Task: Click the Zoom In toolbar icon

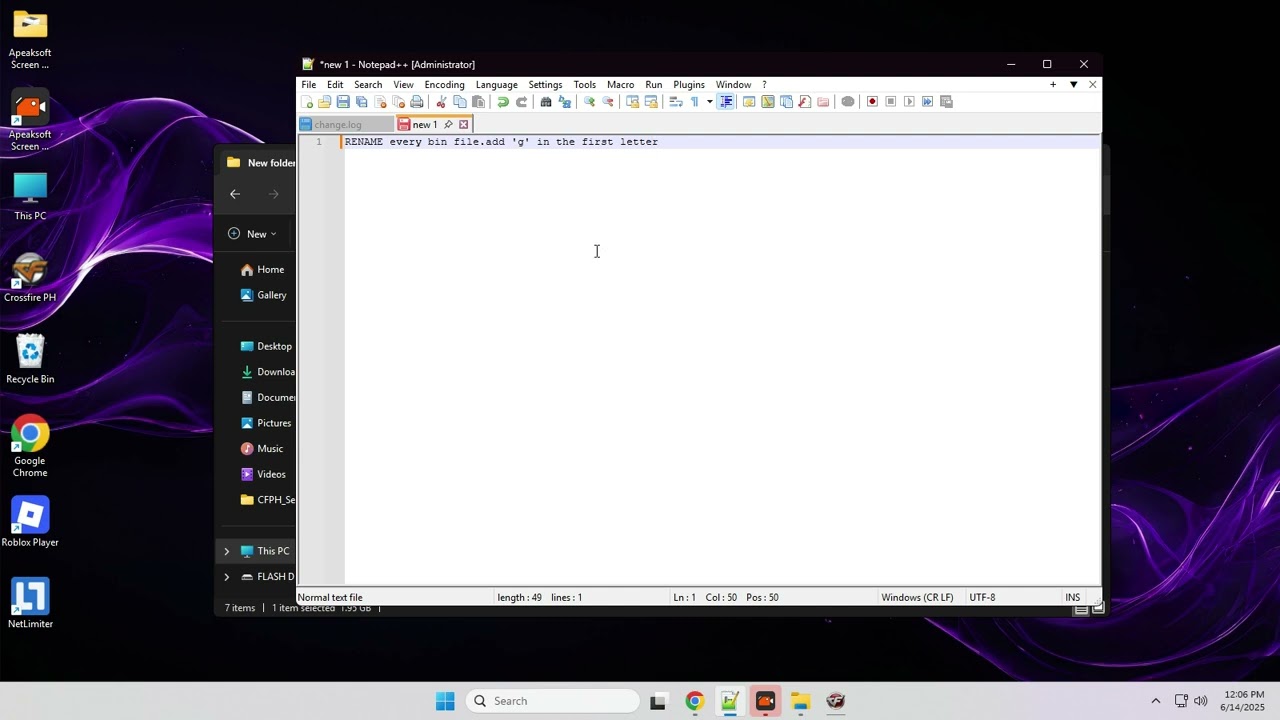Action: coord(590,102)
